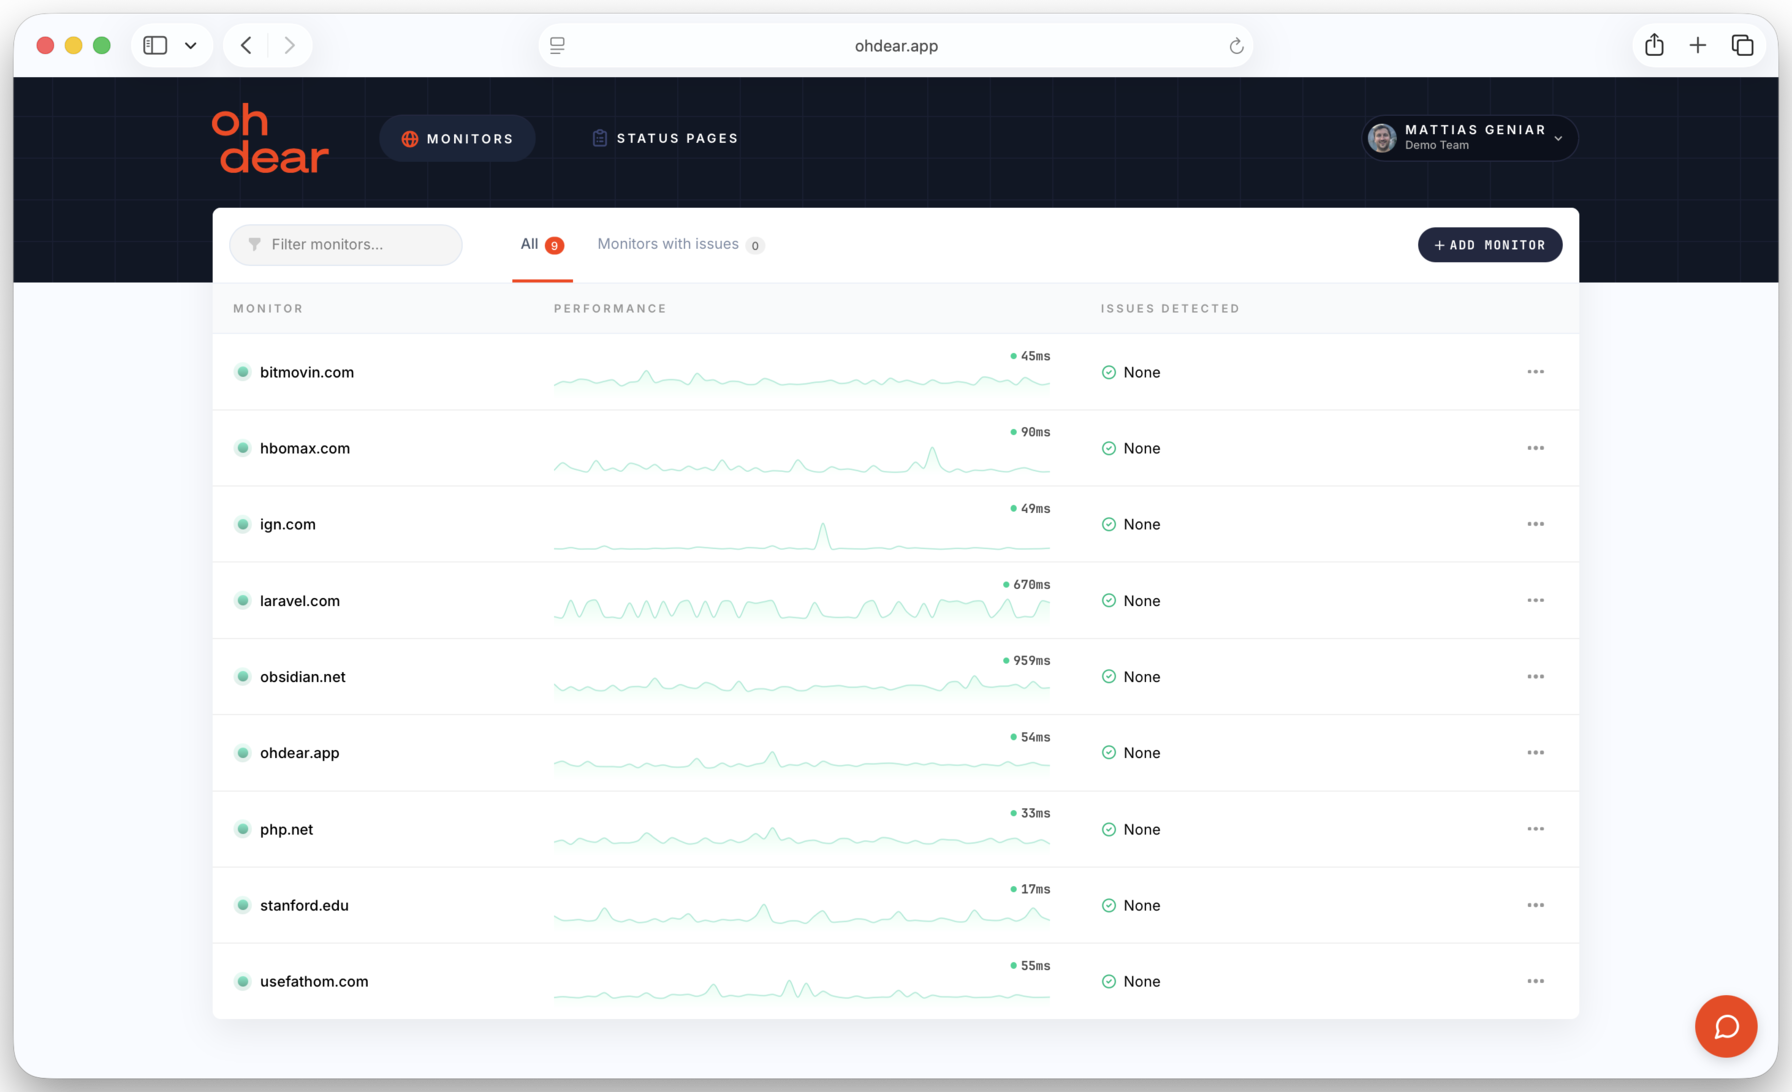
Task: Expand the Mattias Geniar account menu
Action: (x=1470, y=138)
